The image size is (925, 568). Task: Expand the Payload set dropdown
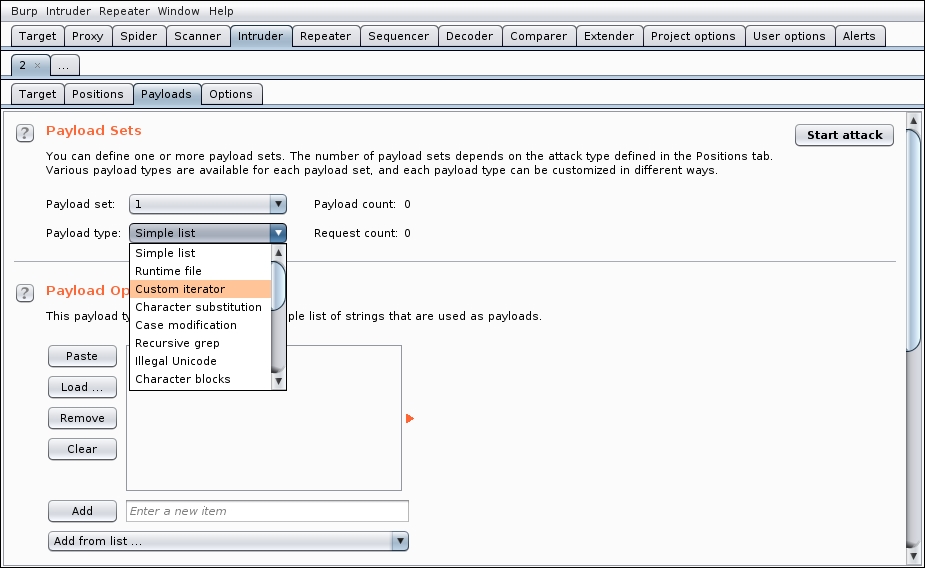(x=278, y=204)
